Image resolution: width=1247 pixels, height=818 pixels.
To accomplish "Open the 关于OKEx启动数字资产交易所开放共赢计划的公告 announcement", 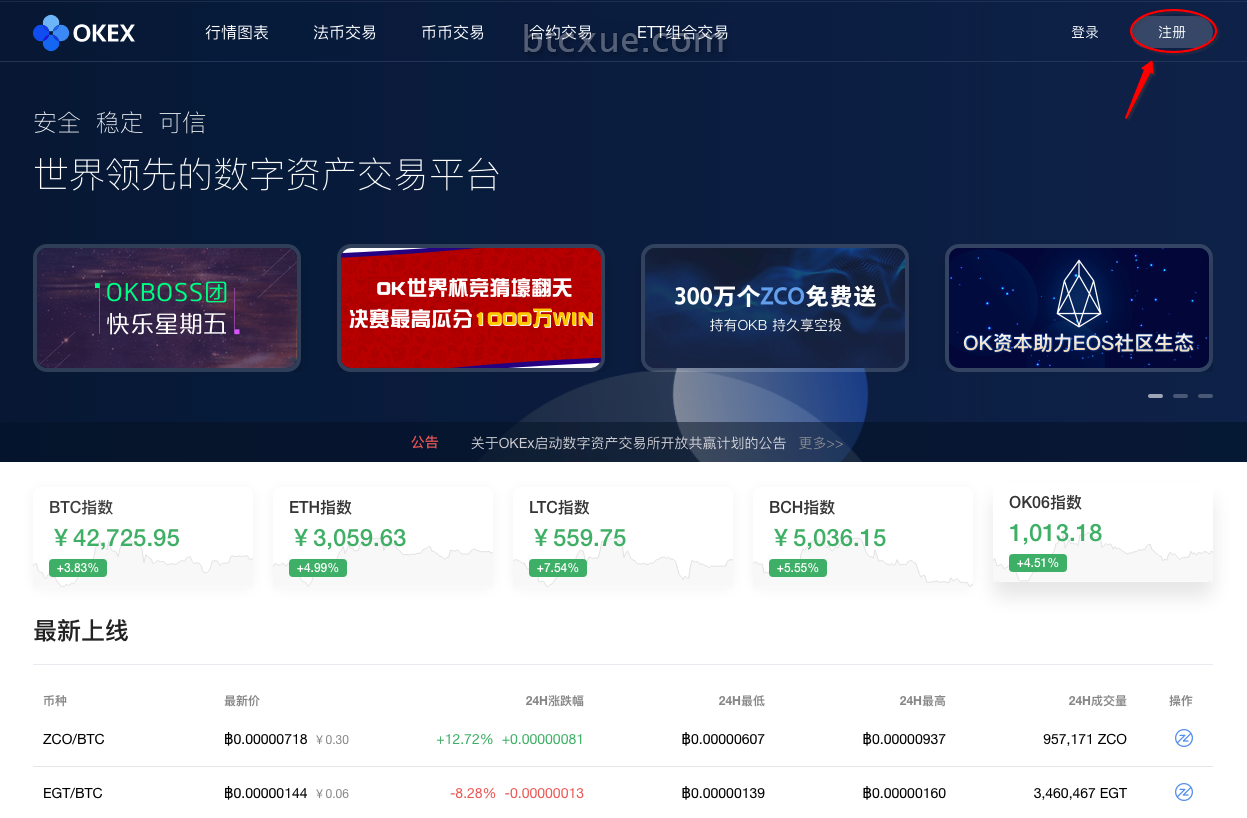I will 628,443.
